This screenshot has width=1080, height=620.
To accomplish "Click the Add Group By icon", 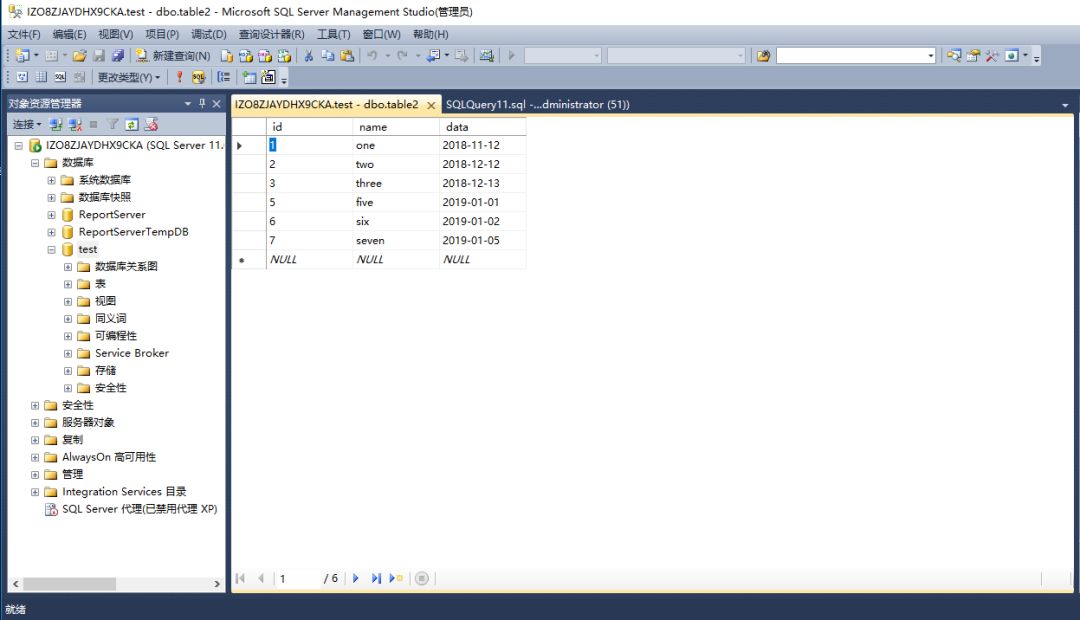I will coord(224,77).
